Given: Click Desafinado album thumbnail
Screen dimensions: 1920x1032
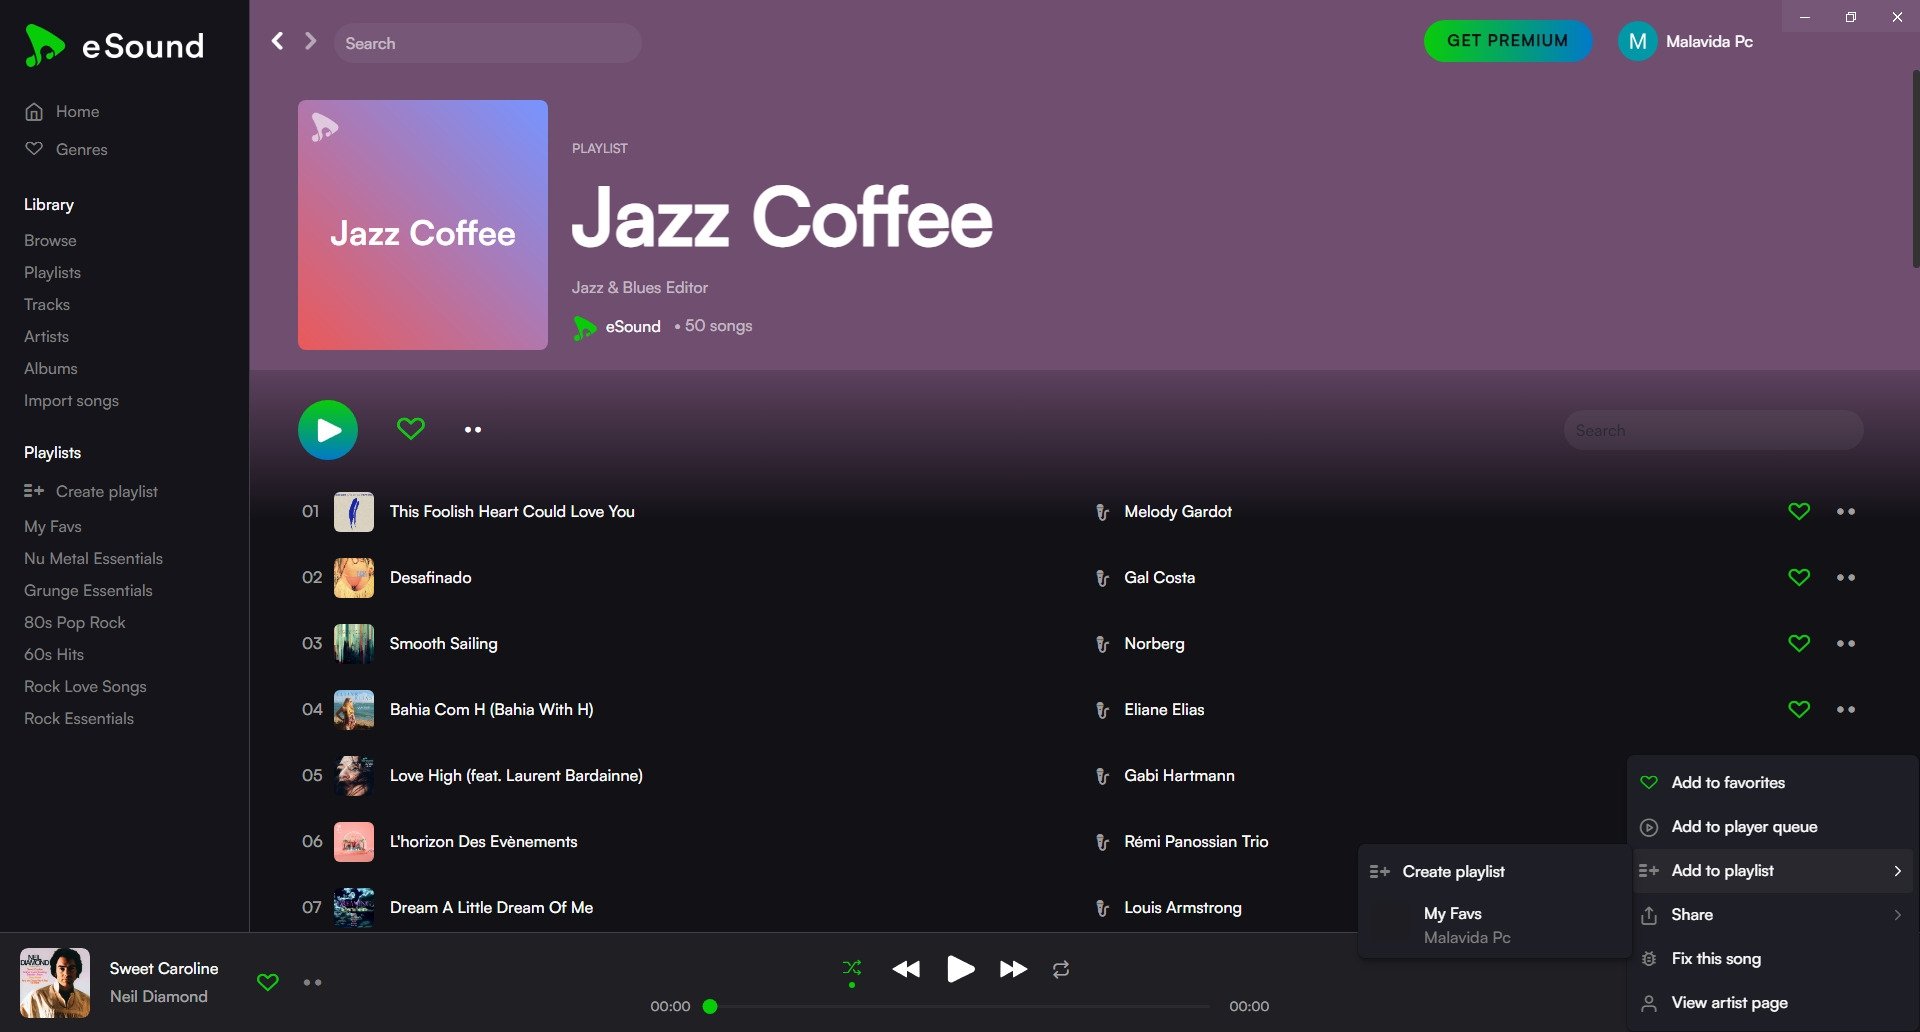Looking at the screenshot, I should pyautogui.click(x=354, y=578).
